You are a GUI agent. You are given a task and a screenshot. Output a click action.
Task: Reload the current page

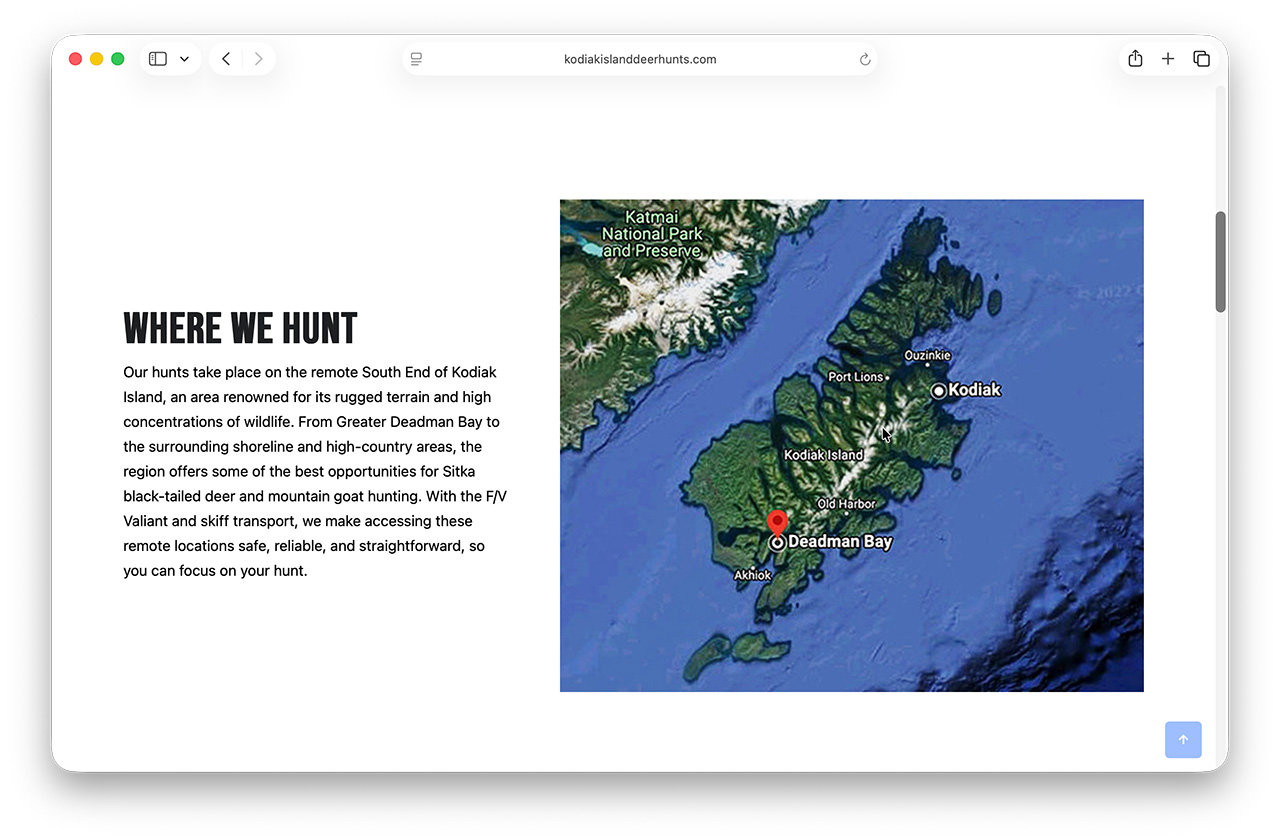[865, 59]
